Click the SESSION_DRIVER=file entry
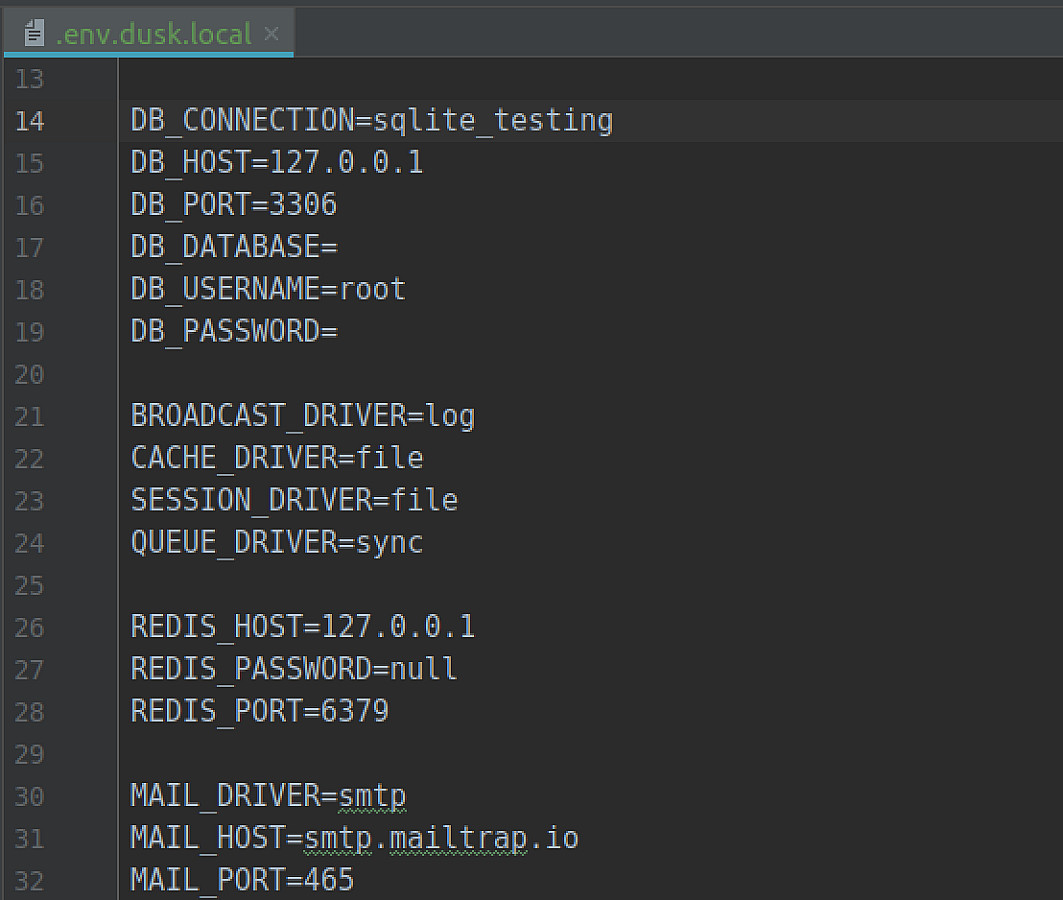 coord(293,500)
